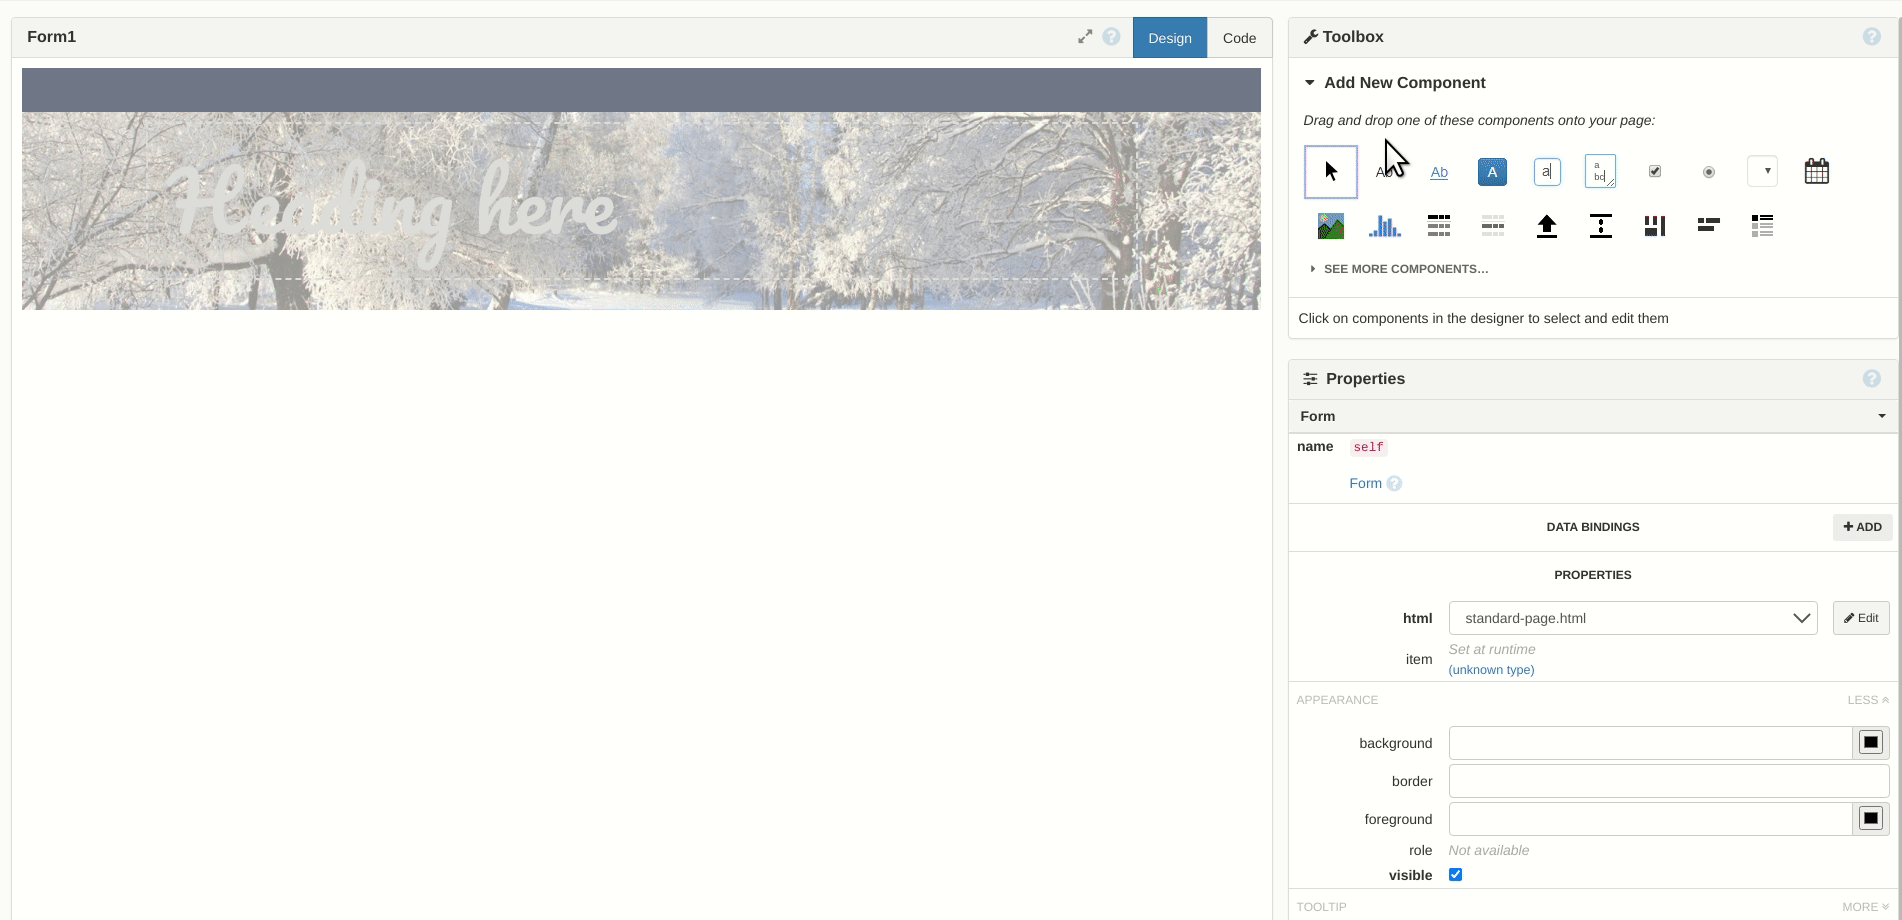Click the Add data binding button
The height and width of the screenshot is (920, 1902).
point(1862,527)
